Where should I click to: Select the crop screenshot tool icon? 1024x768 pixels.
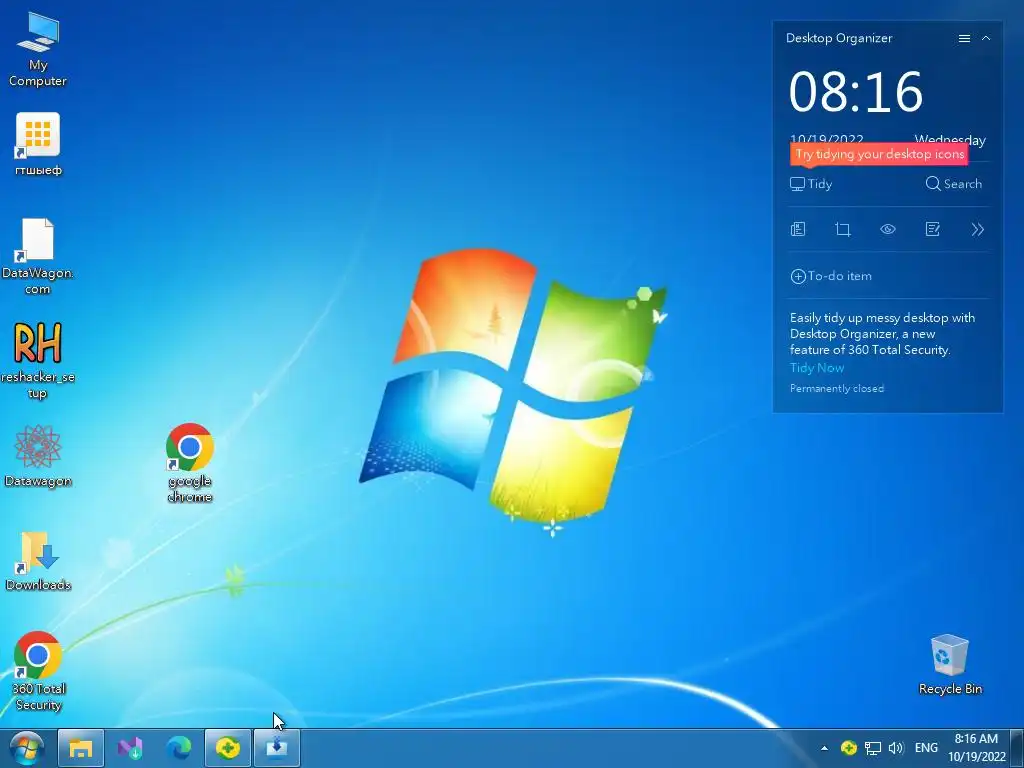pos(842,229)
